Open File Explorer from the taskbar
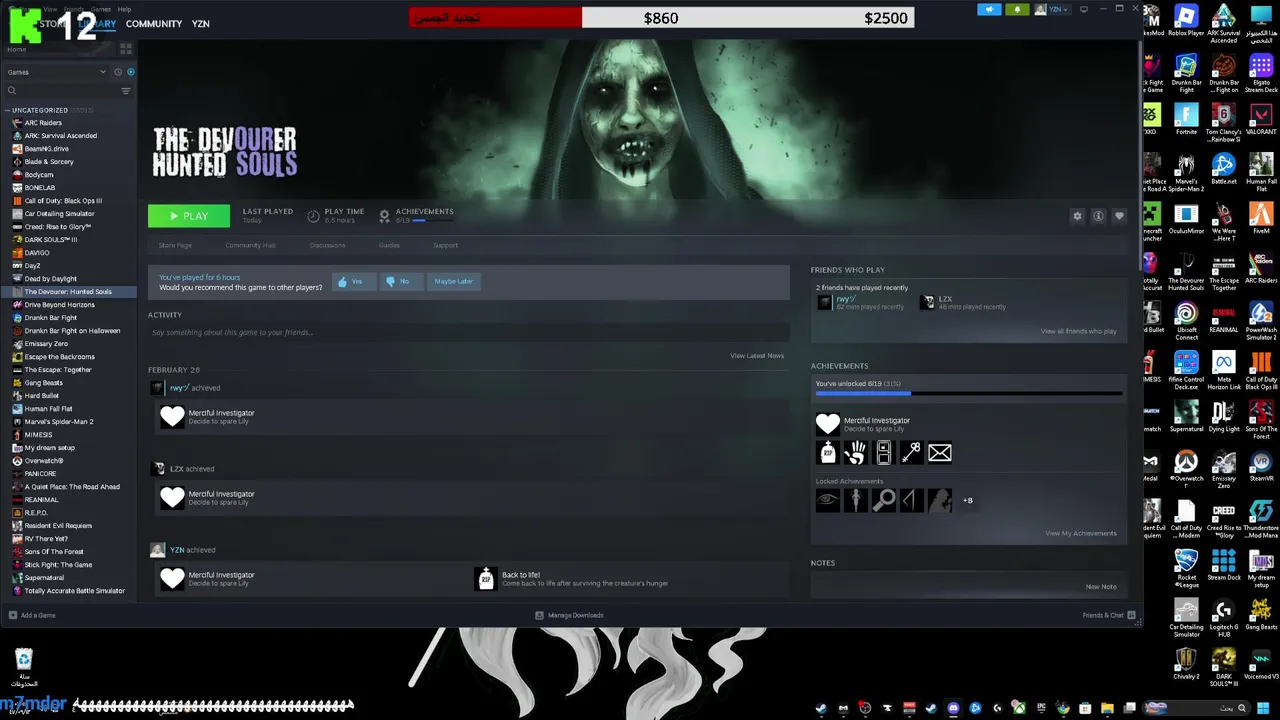The width and height of the screenshot is (1280, 720). pyautogui.click(x=1107, y=708)
